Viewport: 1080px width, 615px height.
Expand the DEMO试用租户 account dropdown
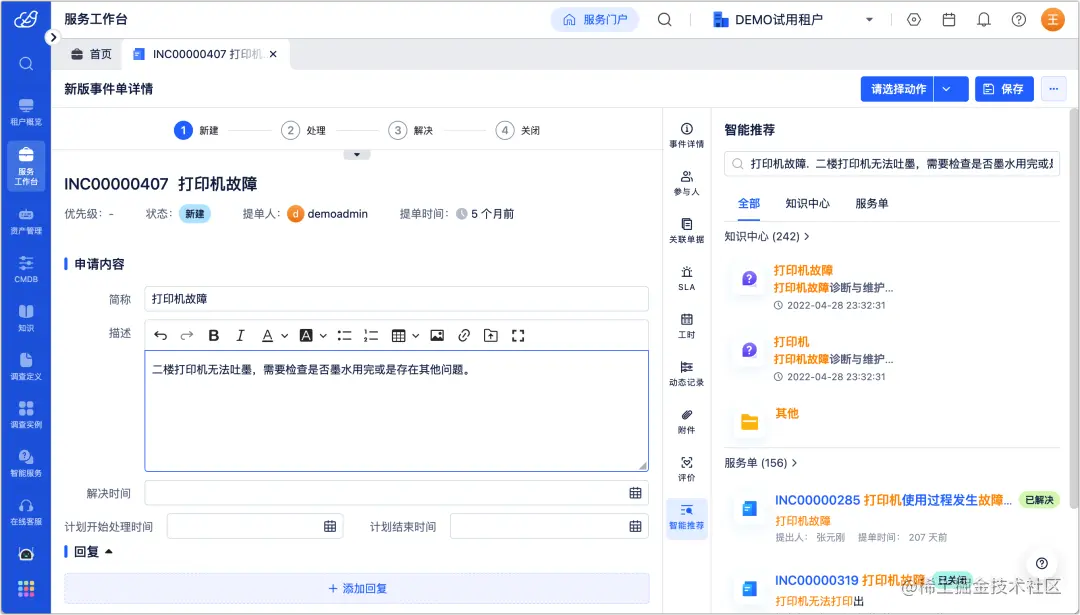pos(868,18)
